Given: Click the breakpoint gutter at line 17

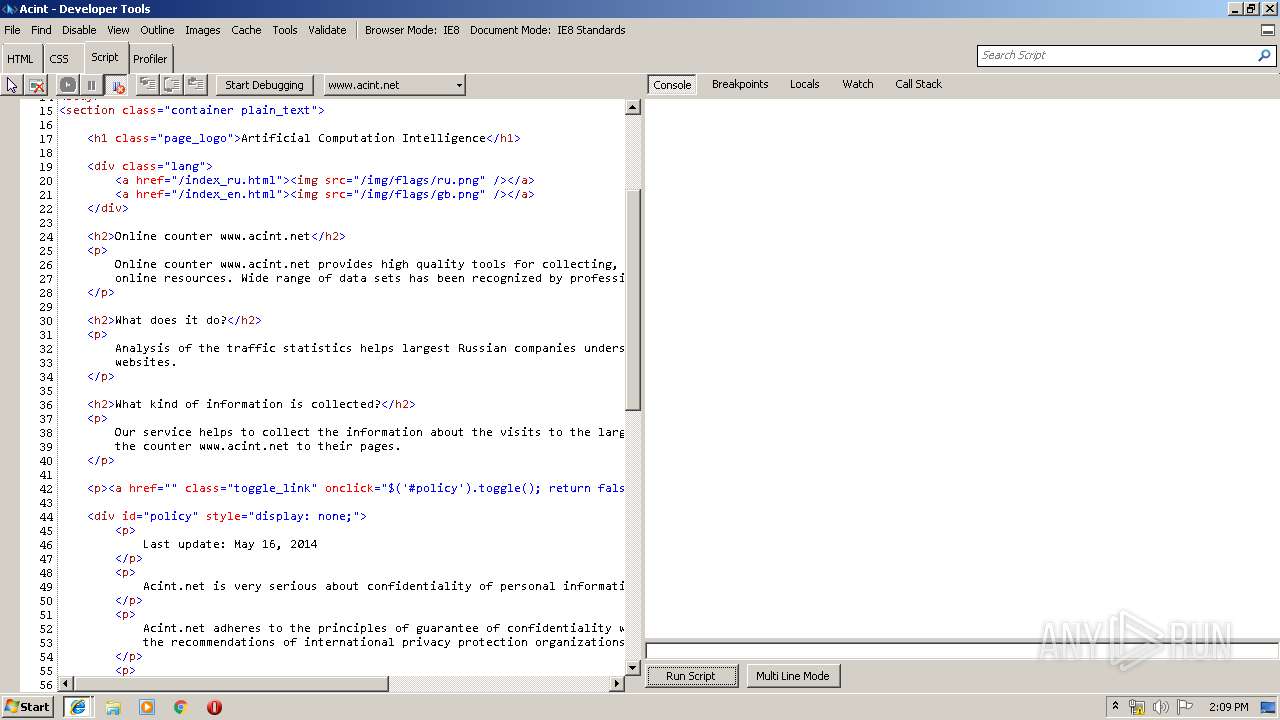Looking at the screenshot, I should coord(10,138).
